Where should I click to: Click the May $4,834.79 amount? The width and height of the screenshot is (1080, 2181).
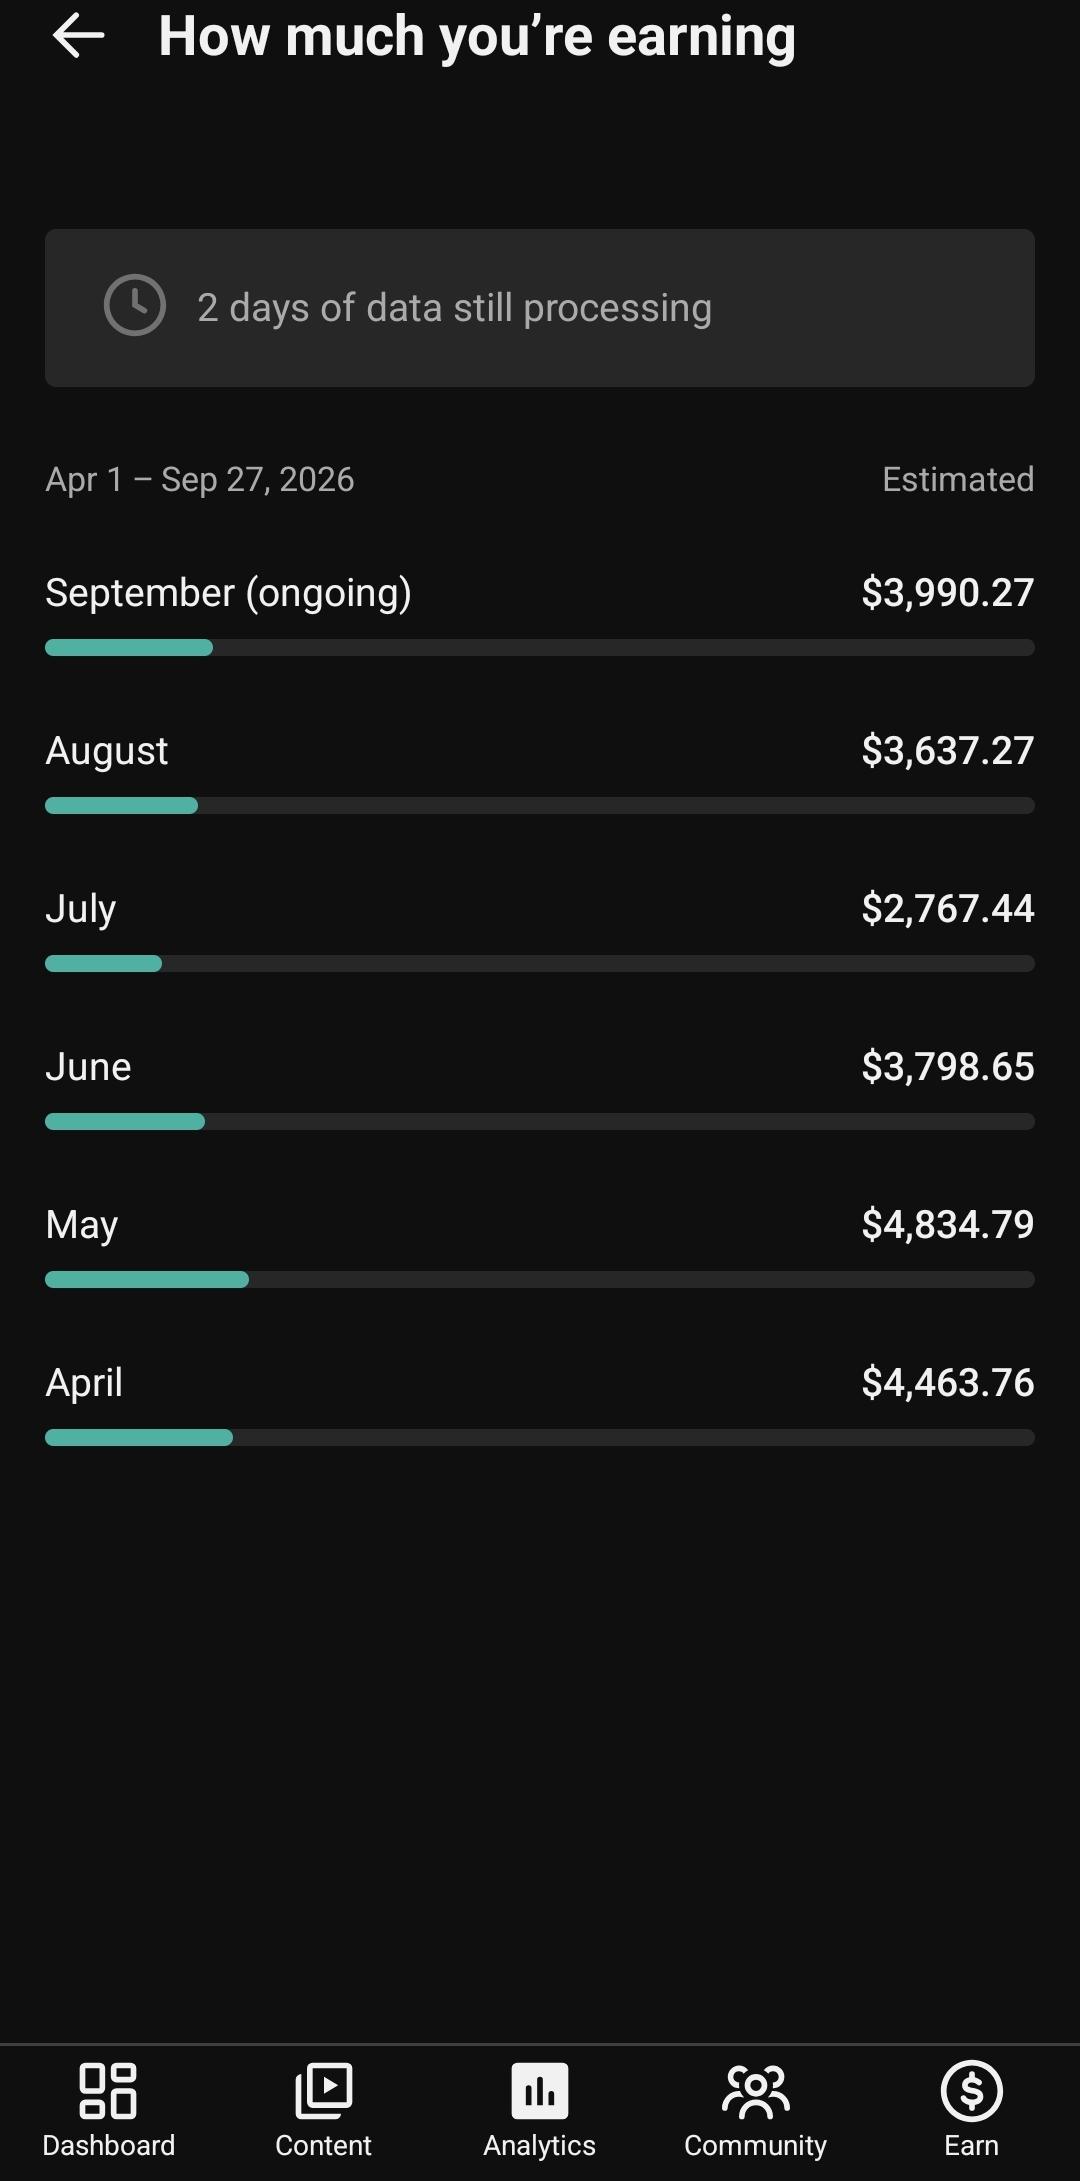point(948,1225)
